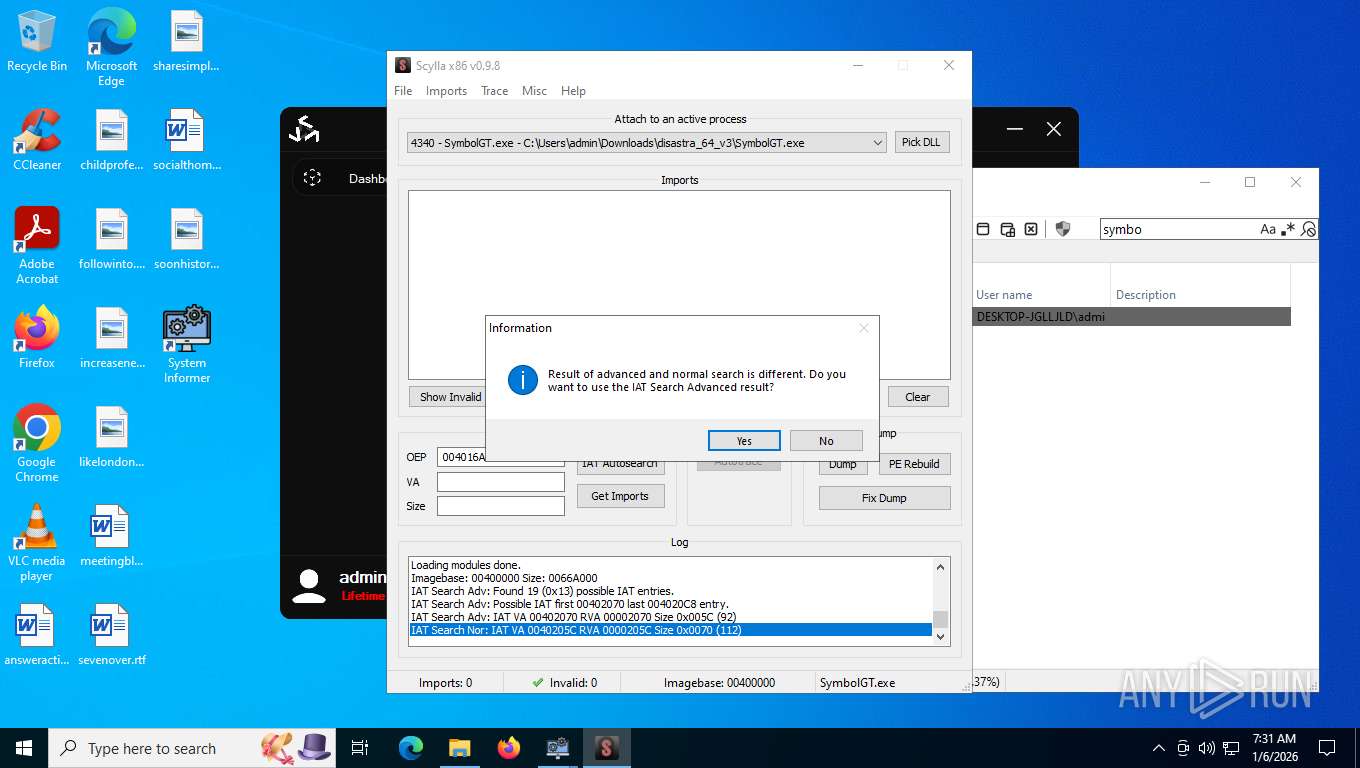Click the Log scrollbar up arrow
The image size is (1360, 768).
(940, 567)
